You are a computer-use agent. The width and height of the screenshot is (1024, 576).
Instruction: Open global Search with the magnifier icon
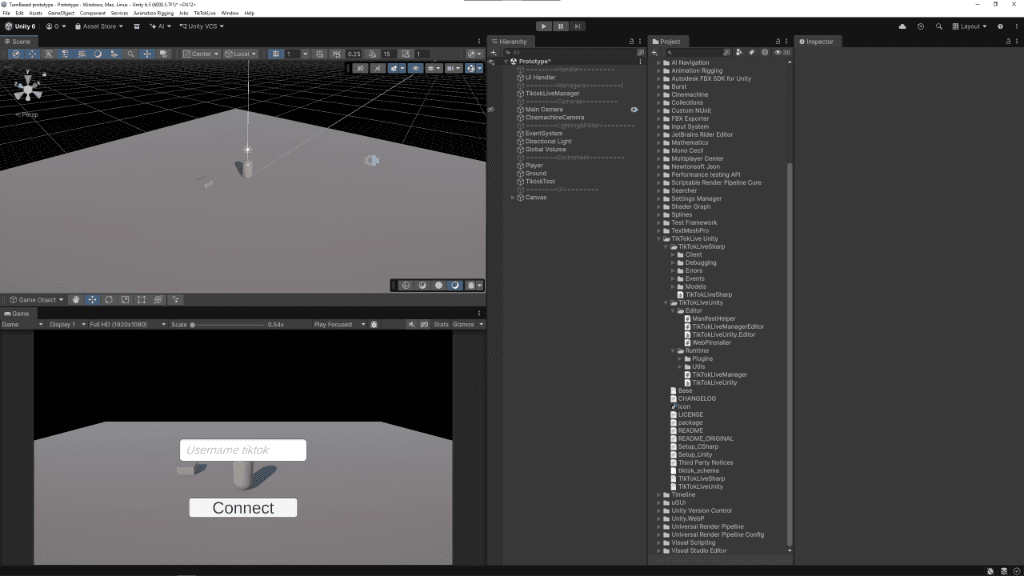tap(939, 26)
